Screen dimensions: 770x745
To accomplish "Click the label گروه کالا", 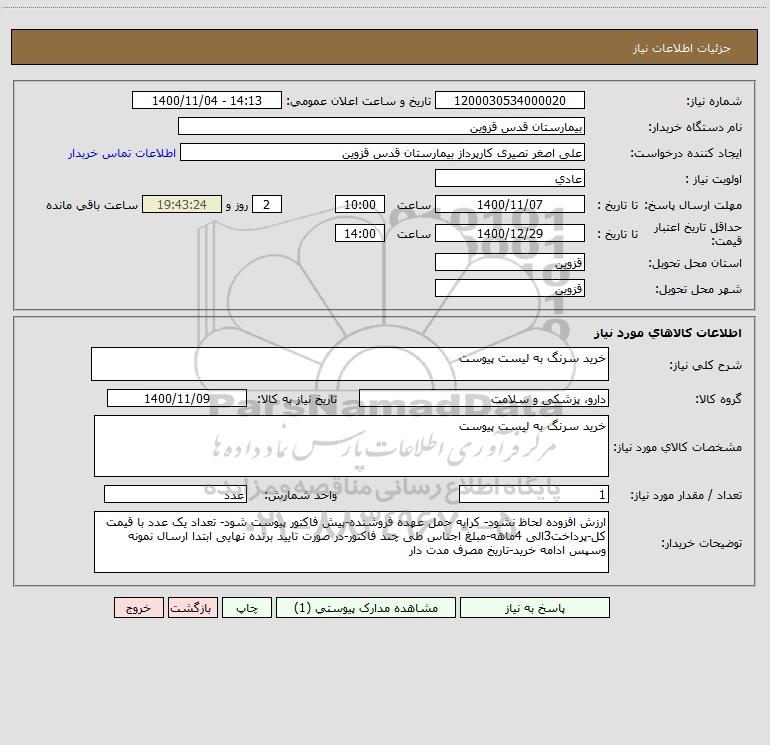I will tap(718, 399).
